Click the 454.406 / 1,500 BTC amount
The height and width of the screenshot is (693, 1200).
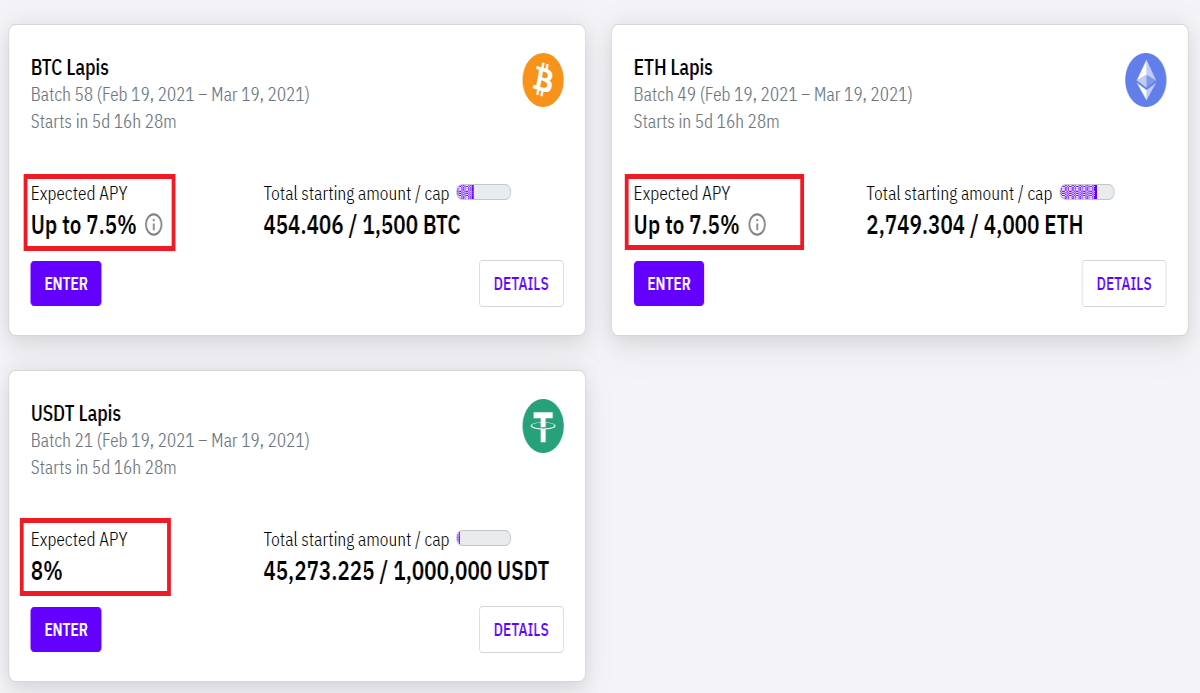coord(362,225)
